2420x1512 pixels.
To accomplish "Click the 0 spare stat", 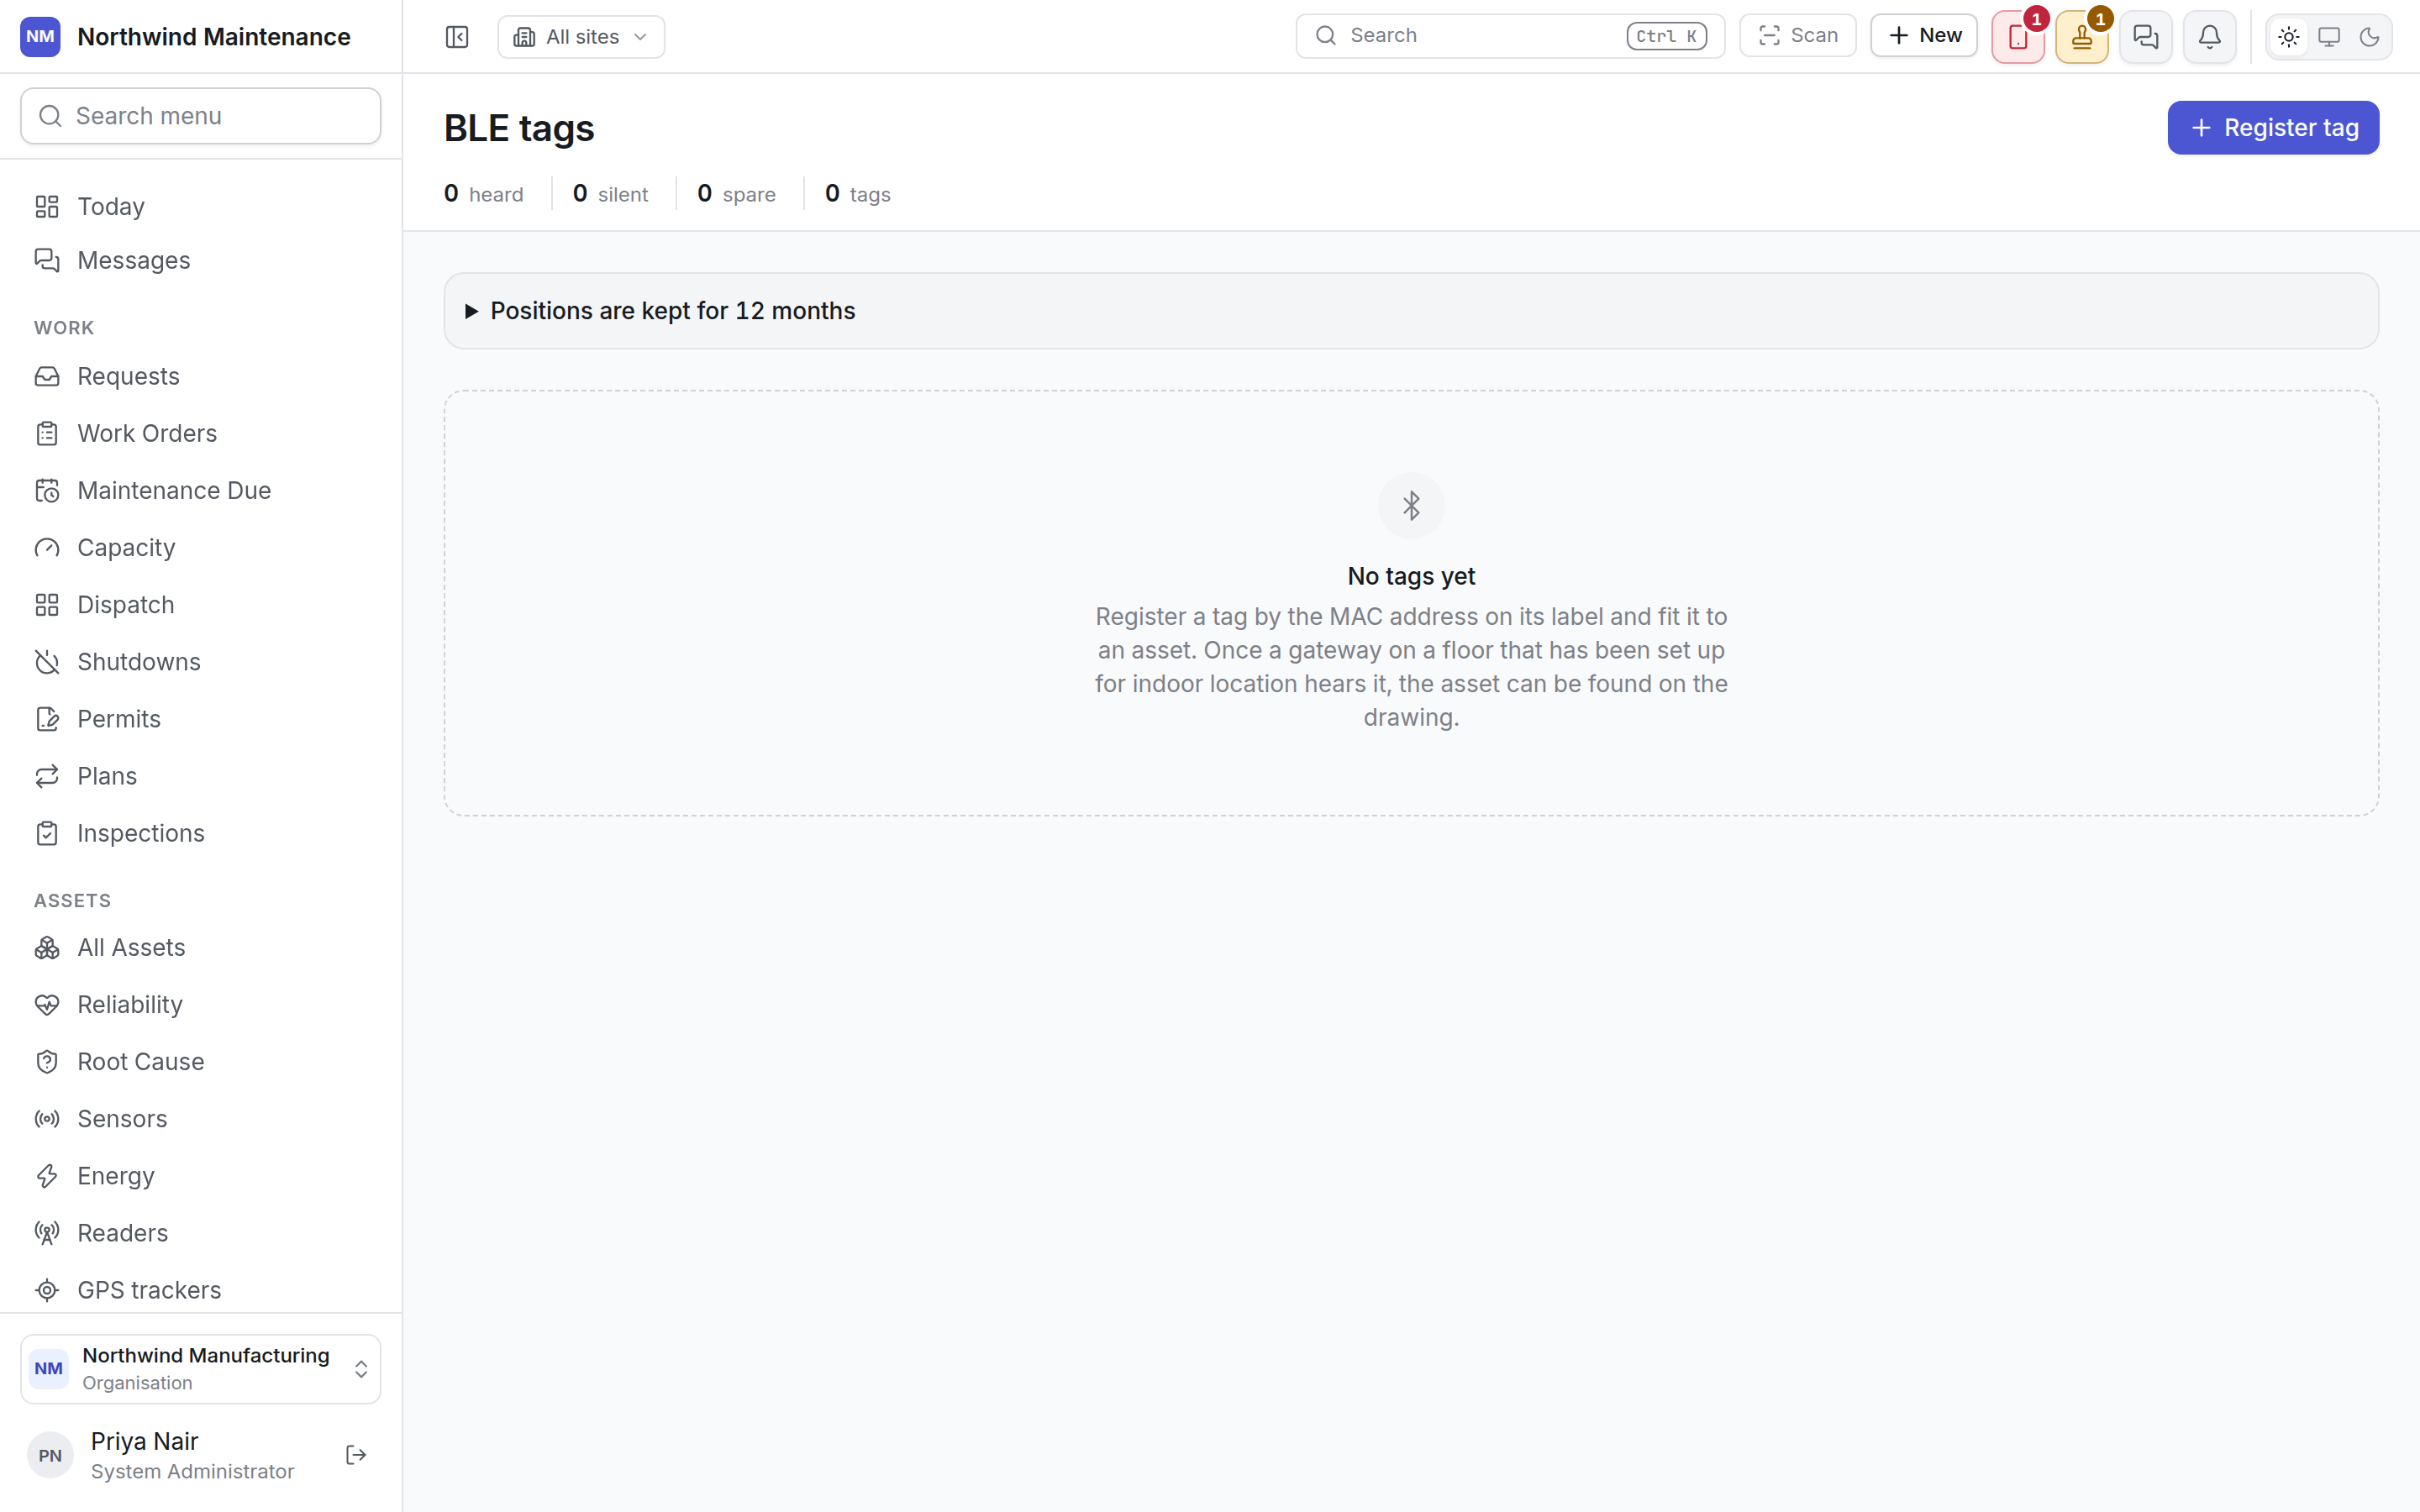I will point(736,194).
